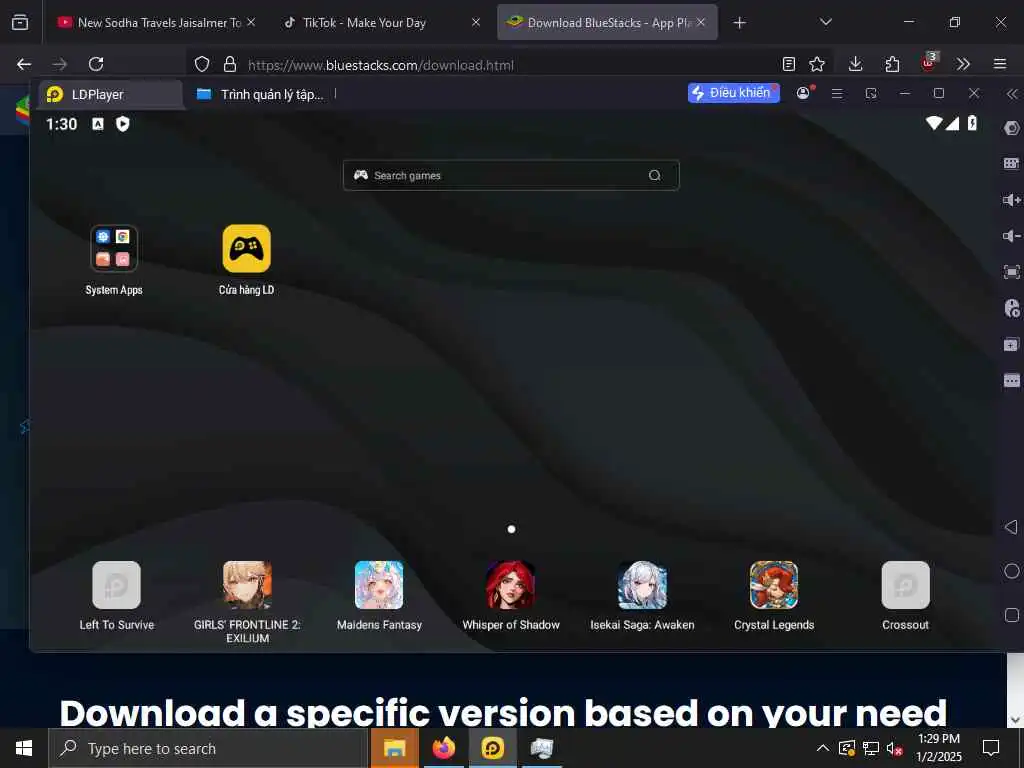Open Firefox application menu

[x=1000, y=64]
